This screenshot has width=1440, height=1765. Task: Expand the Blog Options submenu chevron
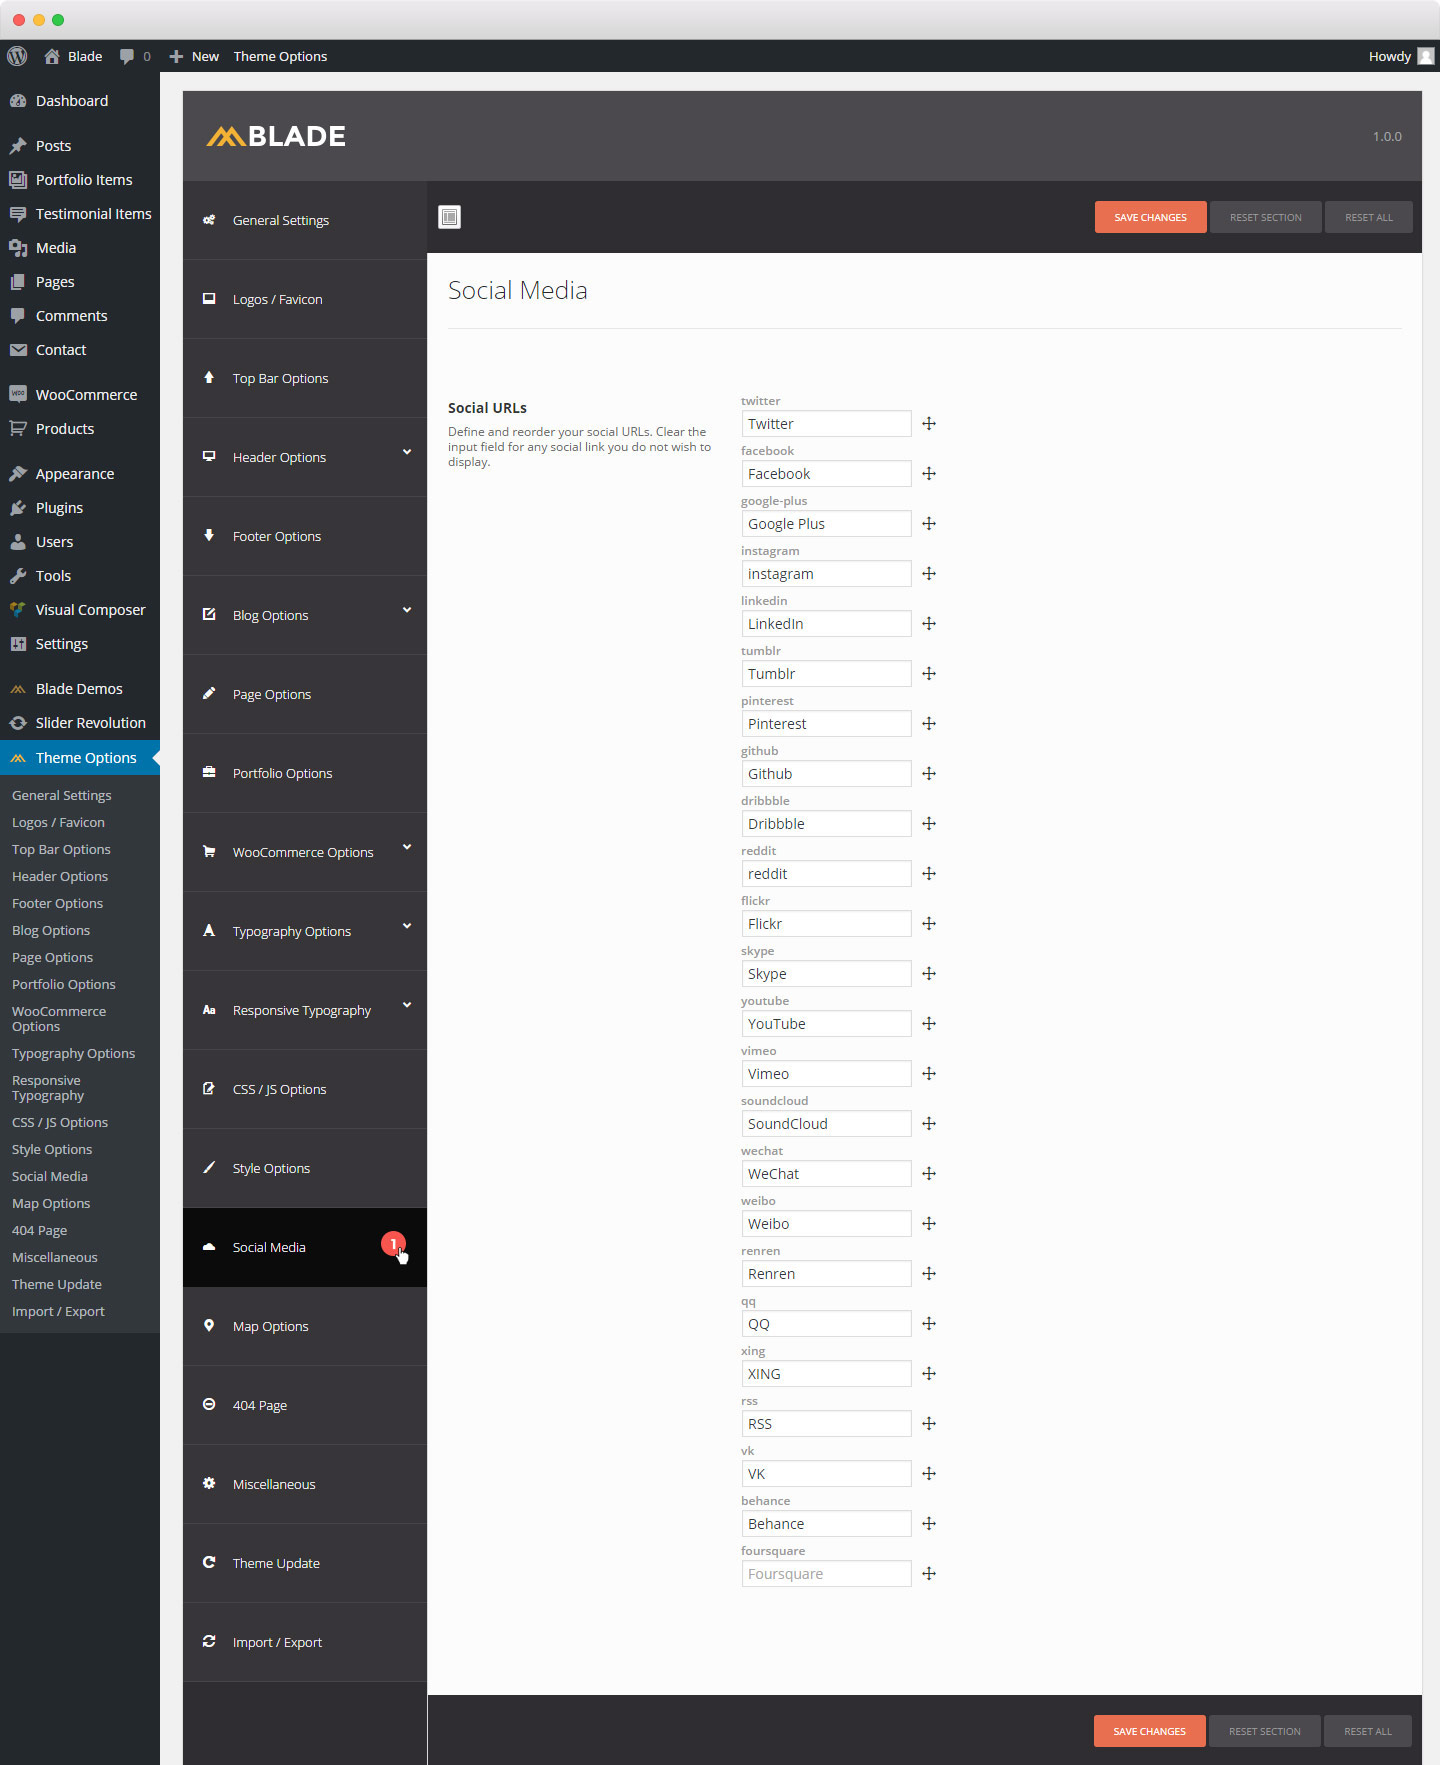tap(407, 610)
